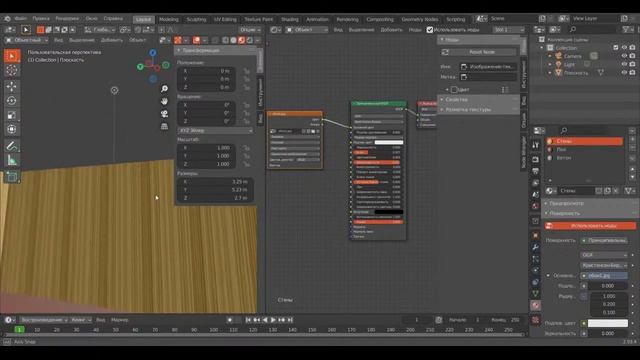Image resolution: width=640 pixels, height=360 pixels.
Task: Click the Dimensions Z field in Transform
Action: coord(215,198)
